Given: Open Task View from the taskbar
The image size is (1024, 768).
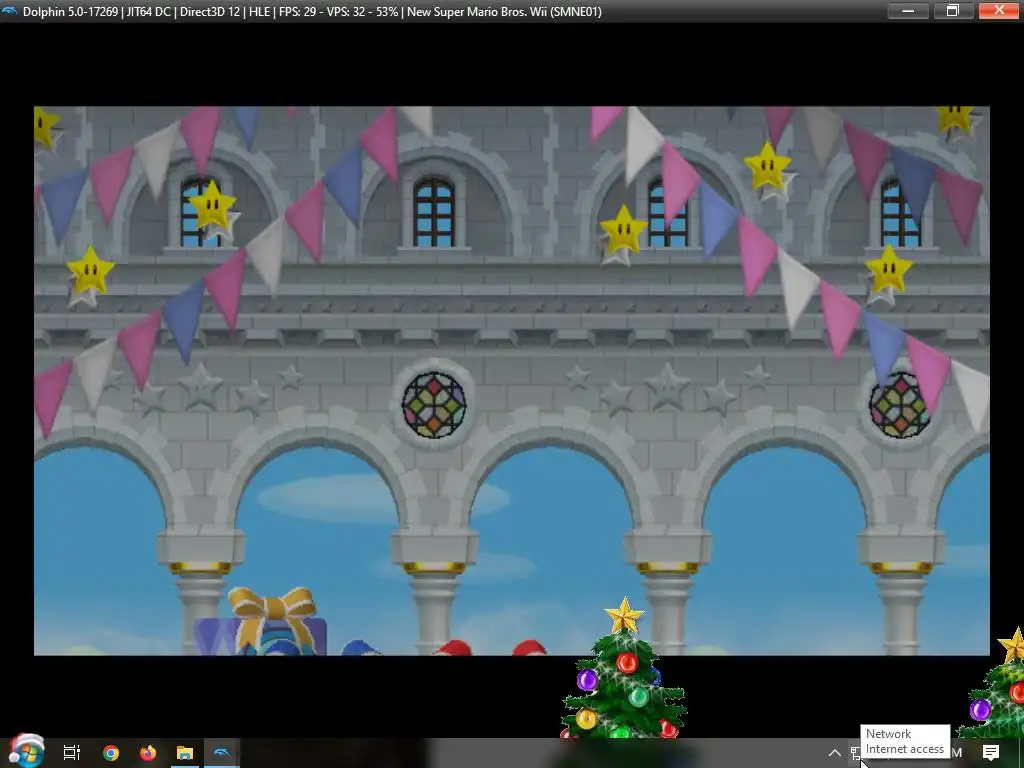Looking at the screenshot, I should click(x=72, y=753).
